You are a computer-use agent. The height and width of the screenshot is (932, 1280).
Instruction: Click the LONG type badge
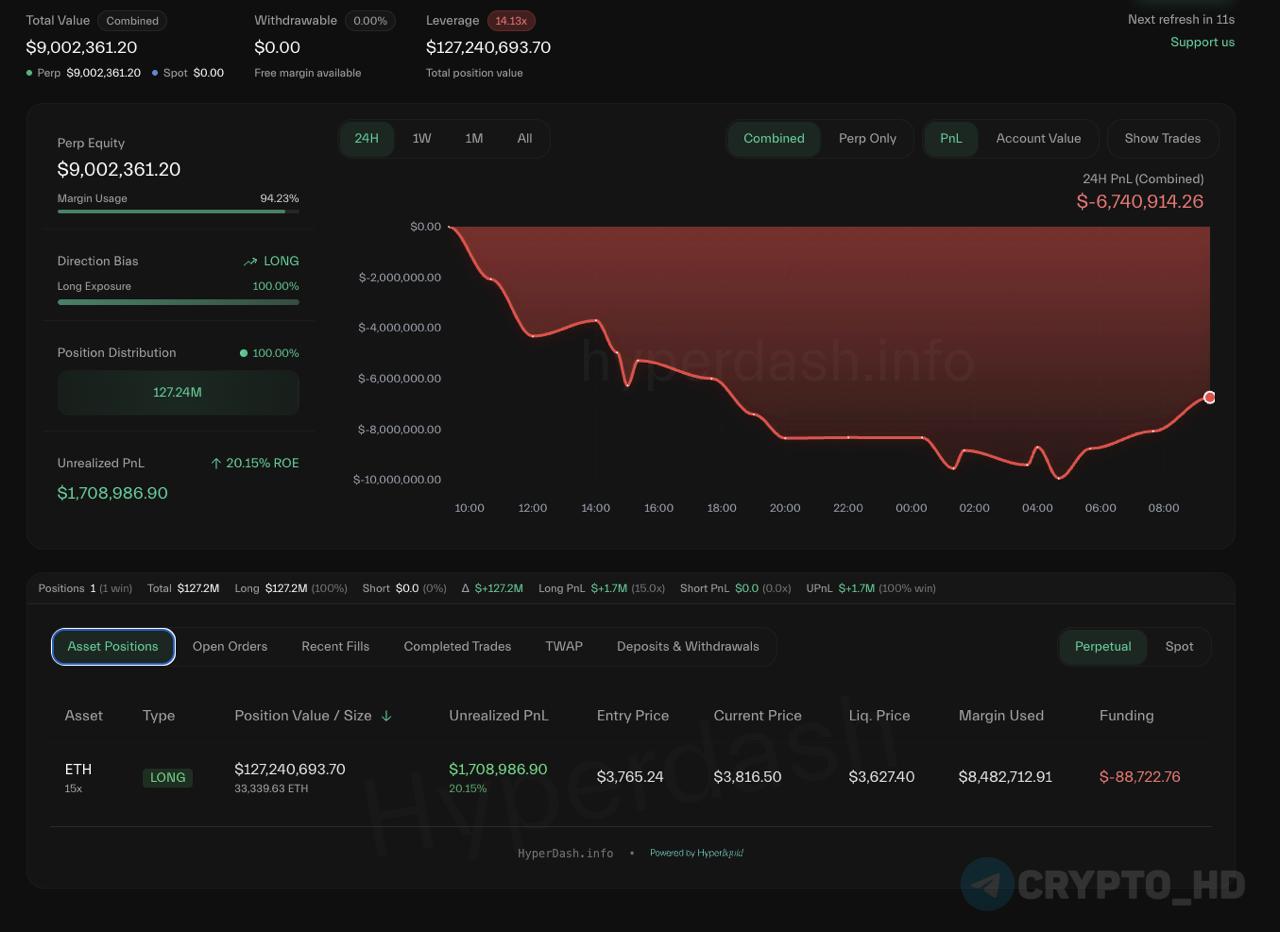click(167, 777)
